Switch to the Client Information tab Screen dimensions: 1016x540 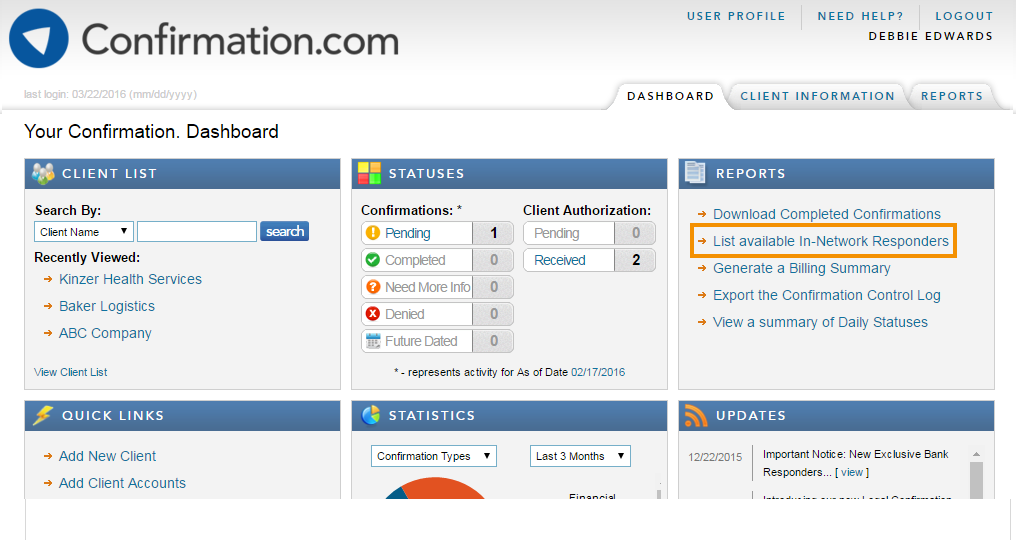(x=817, y=96)
